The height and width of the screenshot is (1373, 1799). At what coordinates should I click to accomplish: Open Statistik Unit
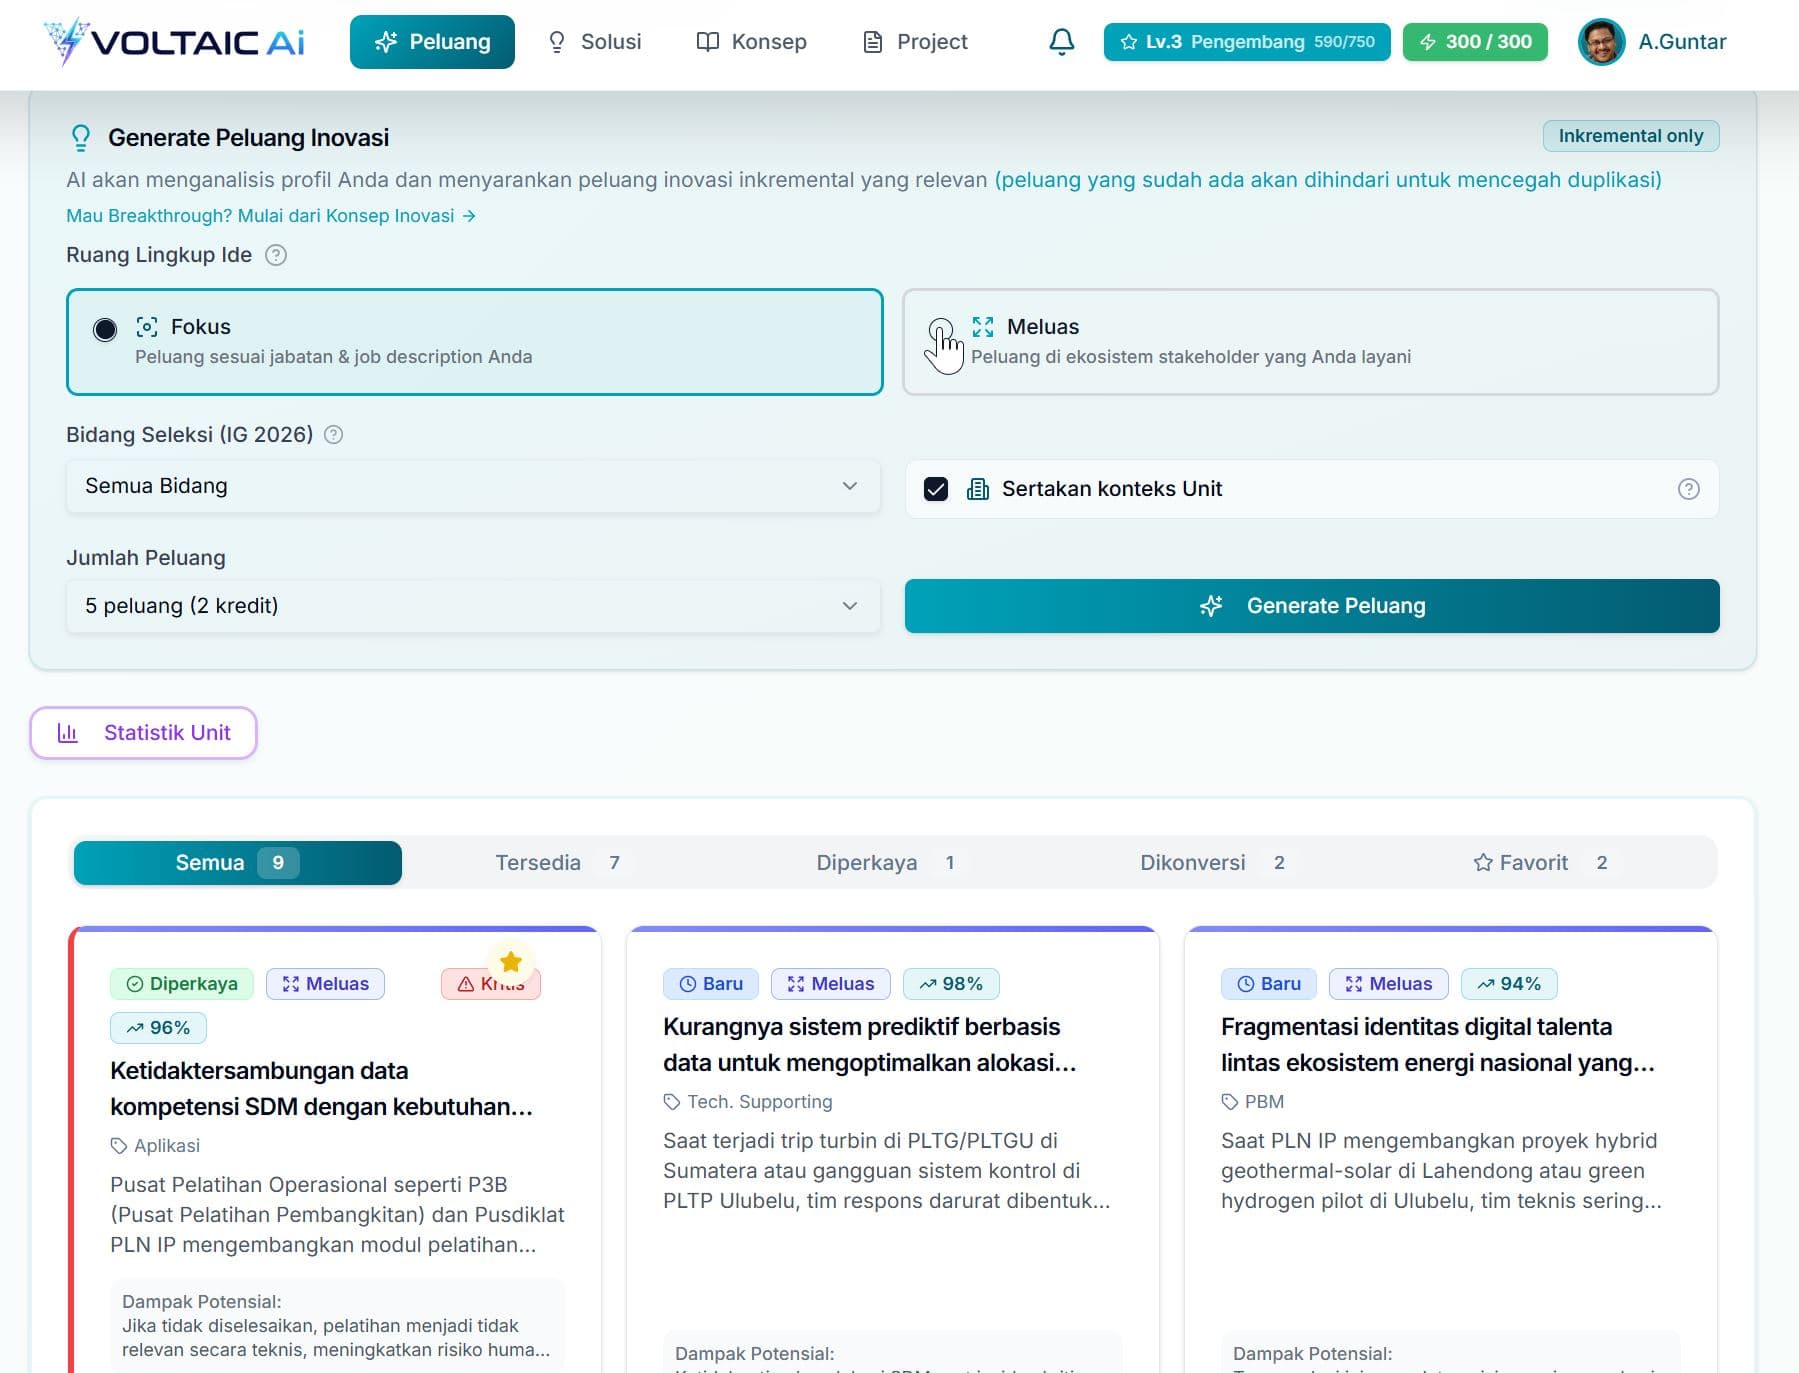[143, 733]
